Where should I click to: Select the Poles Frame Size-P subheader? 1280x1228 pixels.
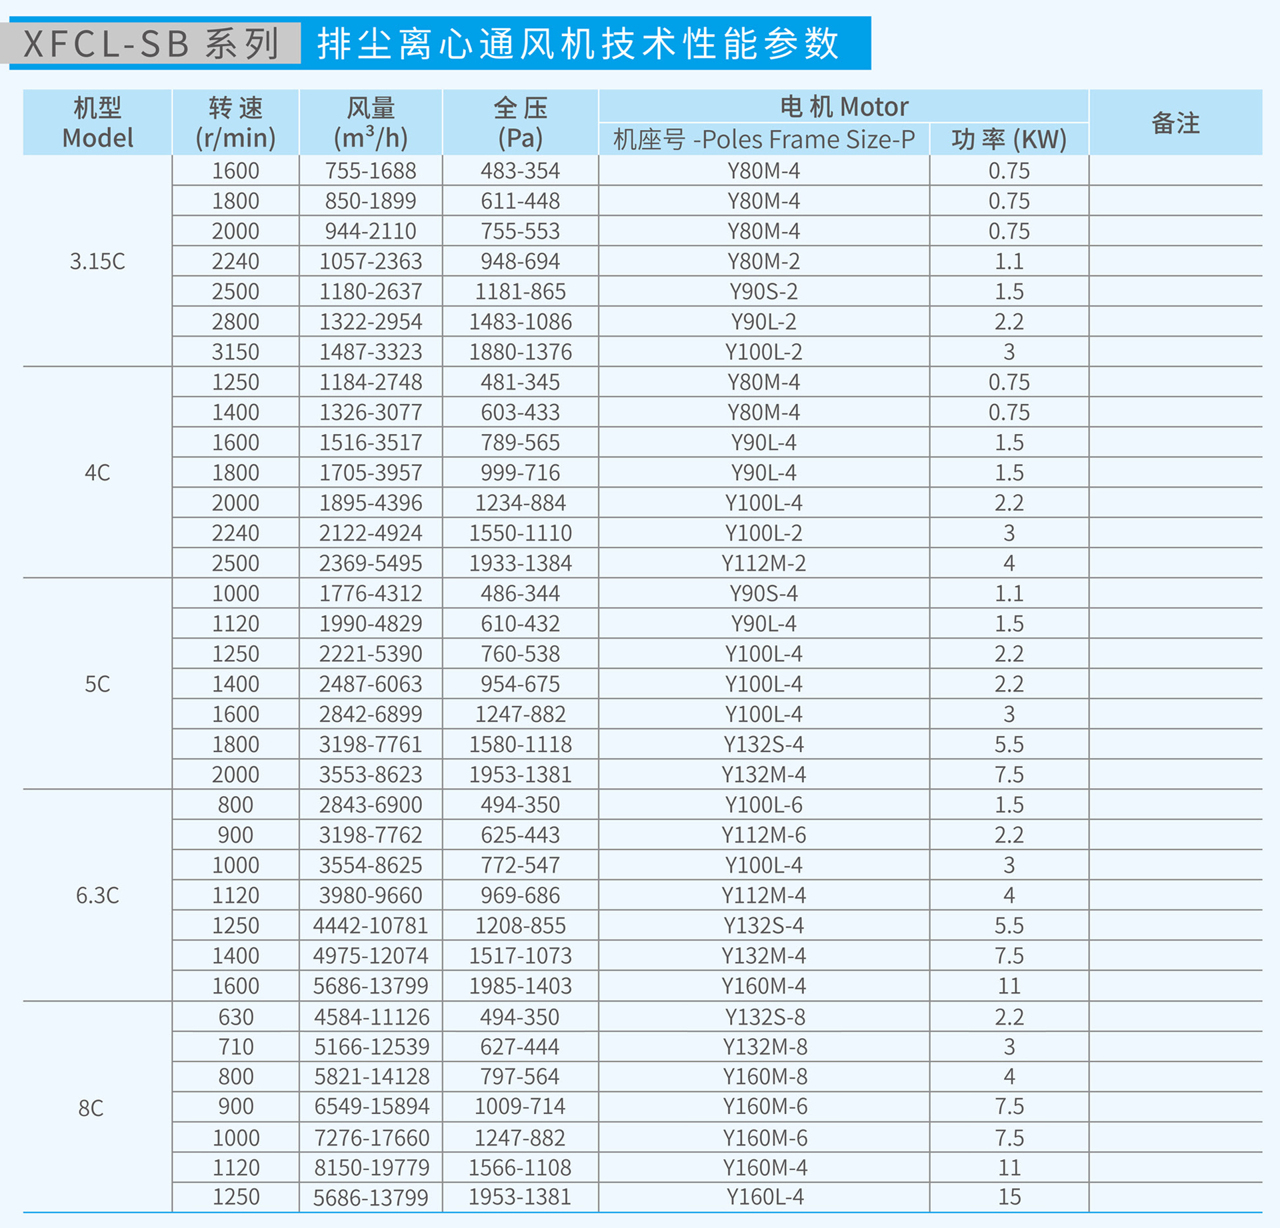tap(763, 139)
